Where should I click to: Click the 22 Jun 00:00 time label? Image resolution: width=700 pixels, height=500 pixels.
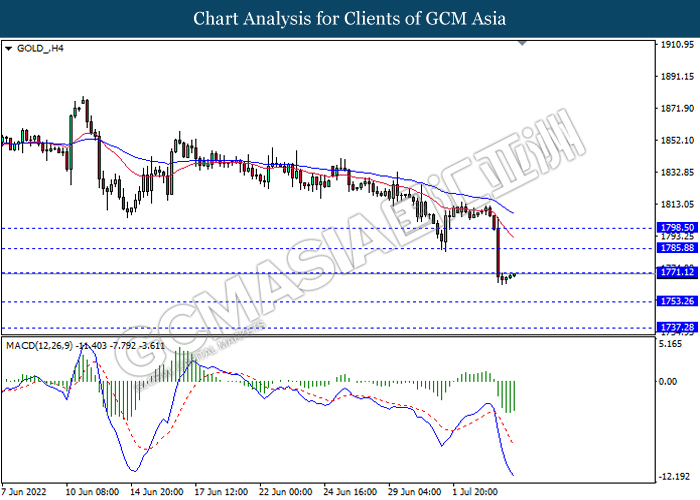pyautogui.click(x=286, y=492)
